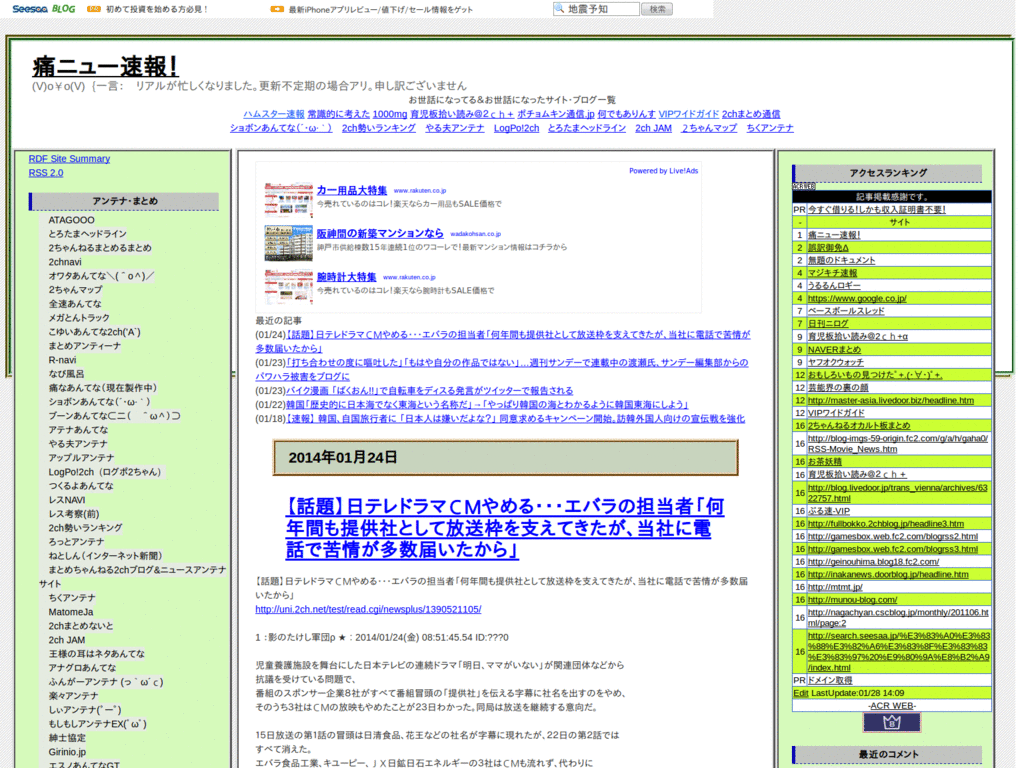
Task: Click the Powered by Live!Ads link
Action: (x=663, y=171)
